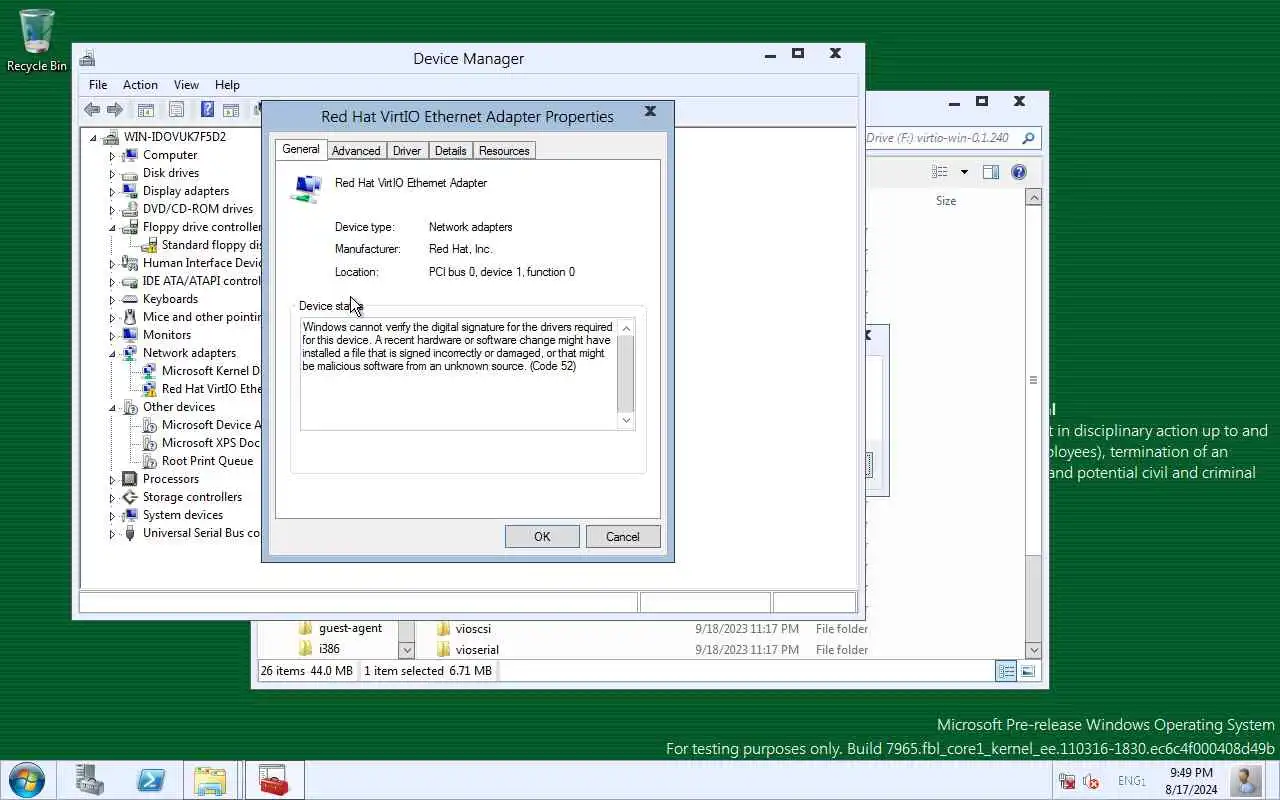Open the Start menu orb
The height and width of the screenshot is (800, 1280).
point(26,780)
